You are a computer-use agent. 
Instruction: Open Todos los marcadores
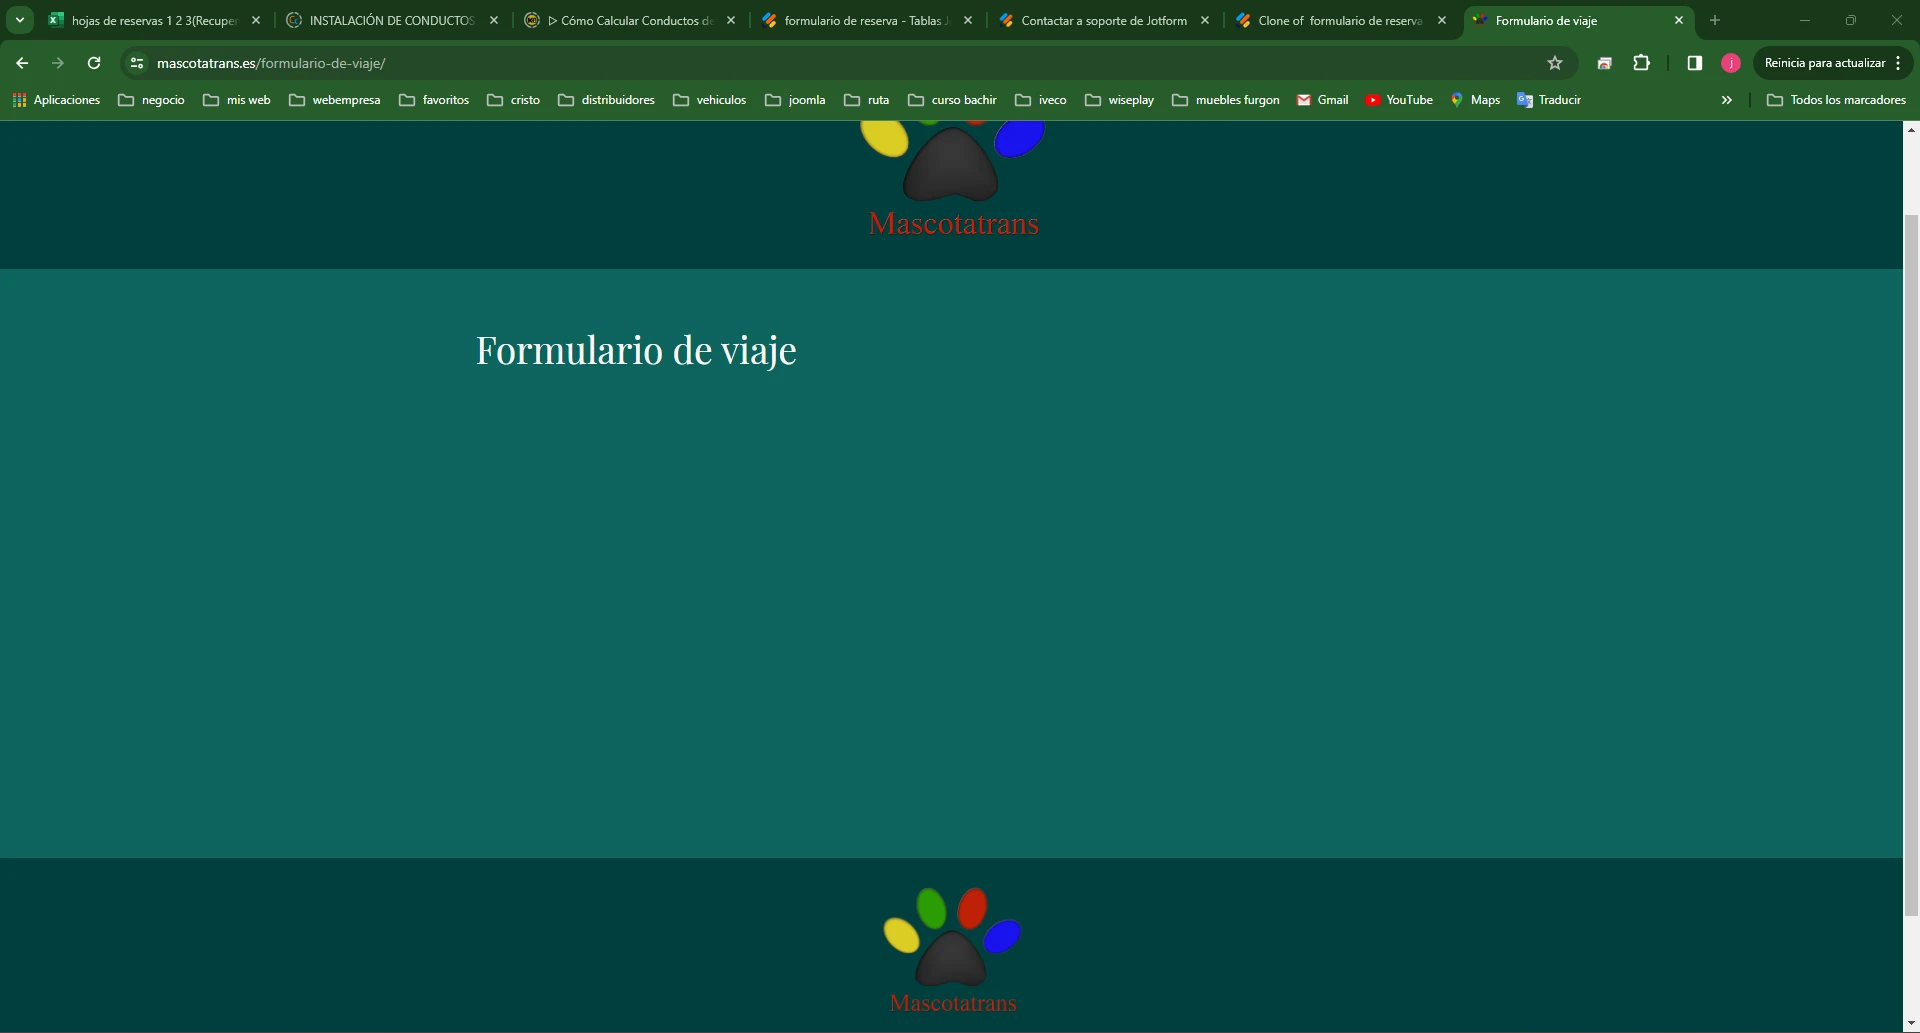pyautogui.click(x=1838, y=99)
